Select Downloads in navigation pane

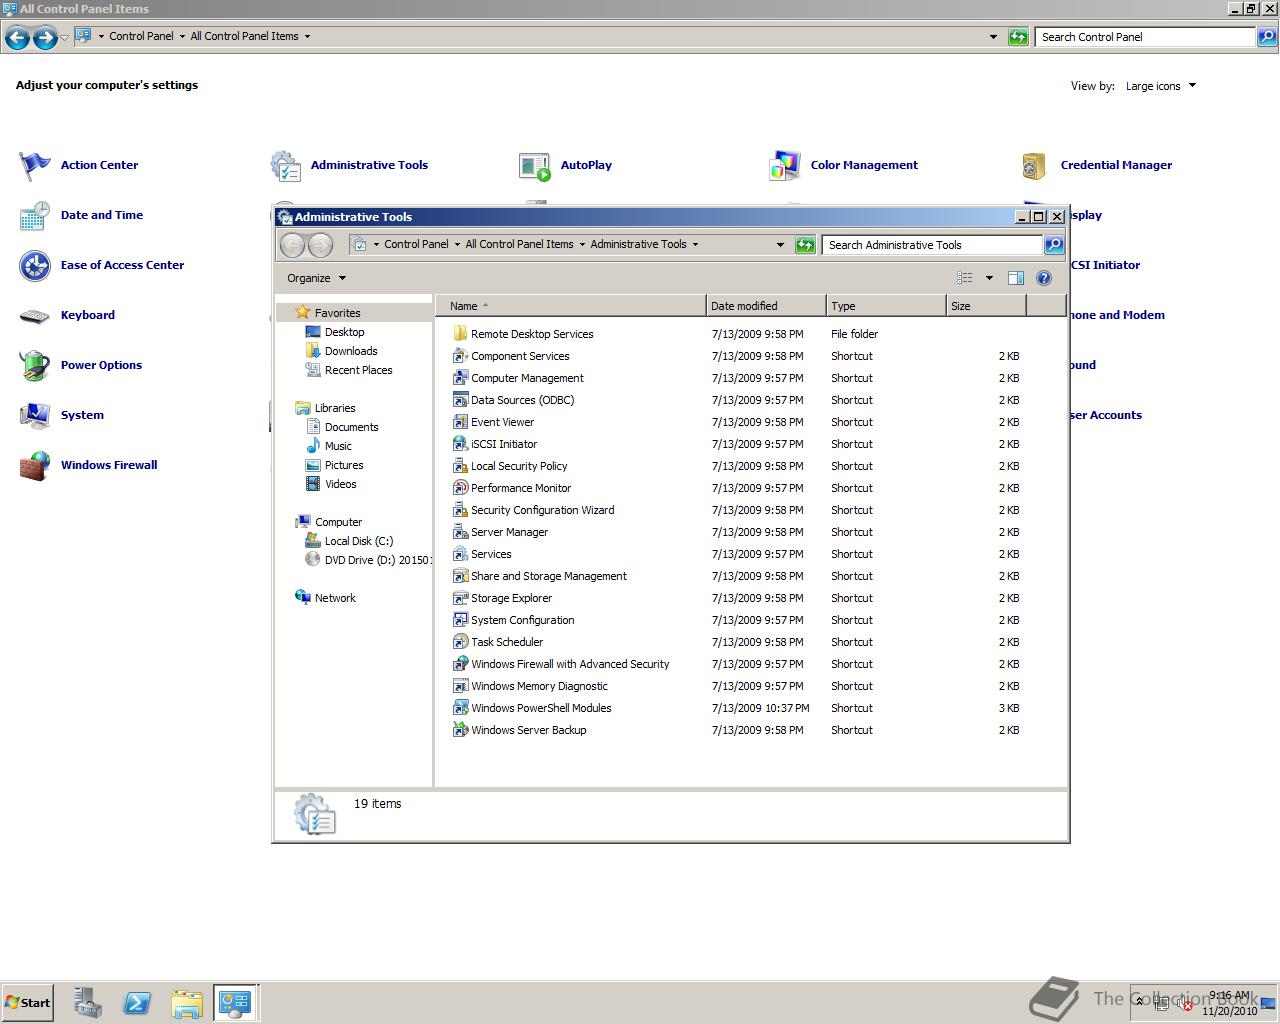(x=350, y=351)
